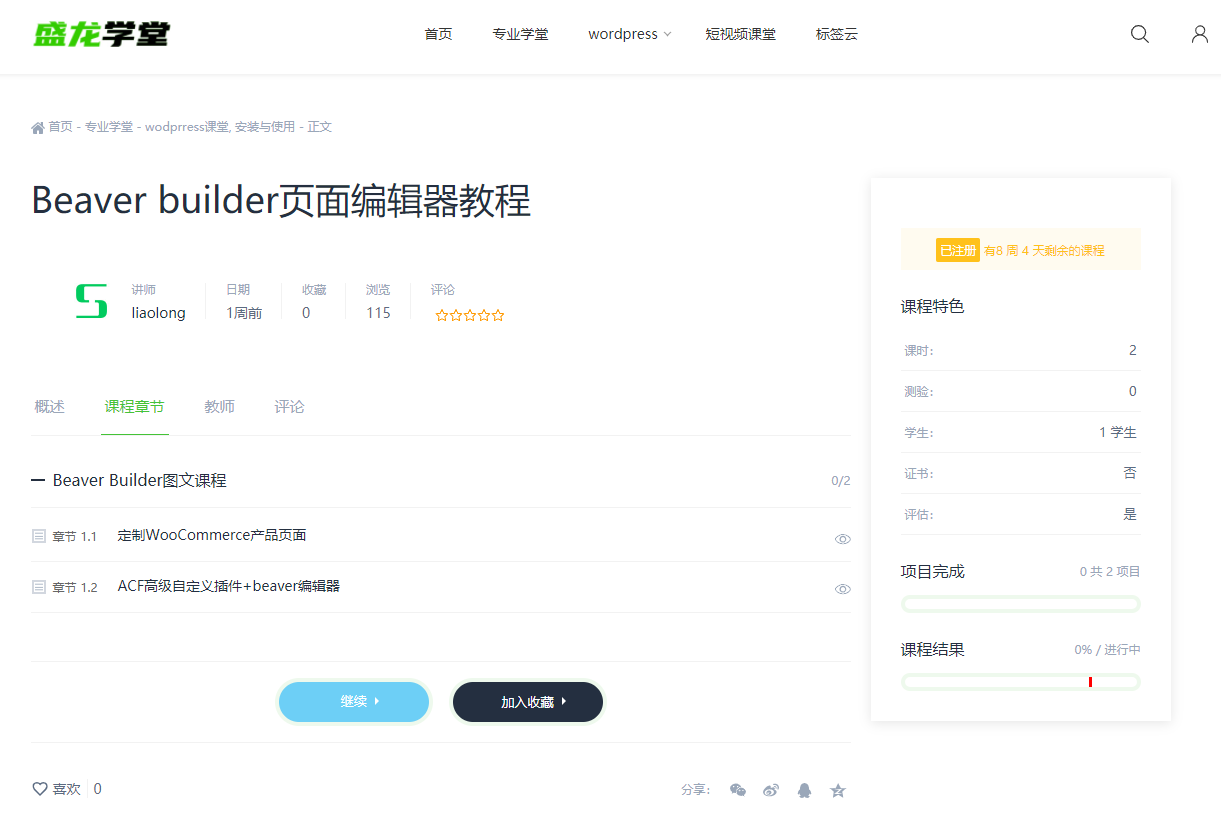Click the page title Beaver builder页面编辑器教程
The image size is (1221, 827).
tap(281, 201)
